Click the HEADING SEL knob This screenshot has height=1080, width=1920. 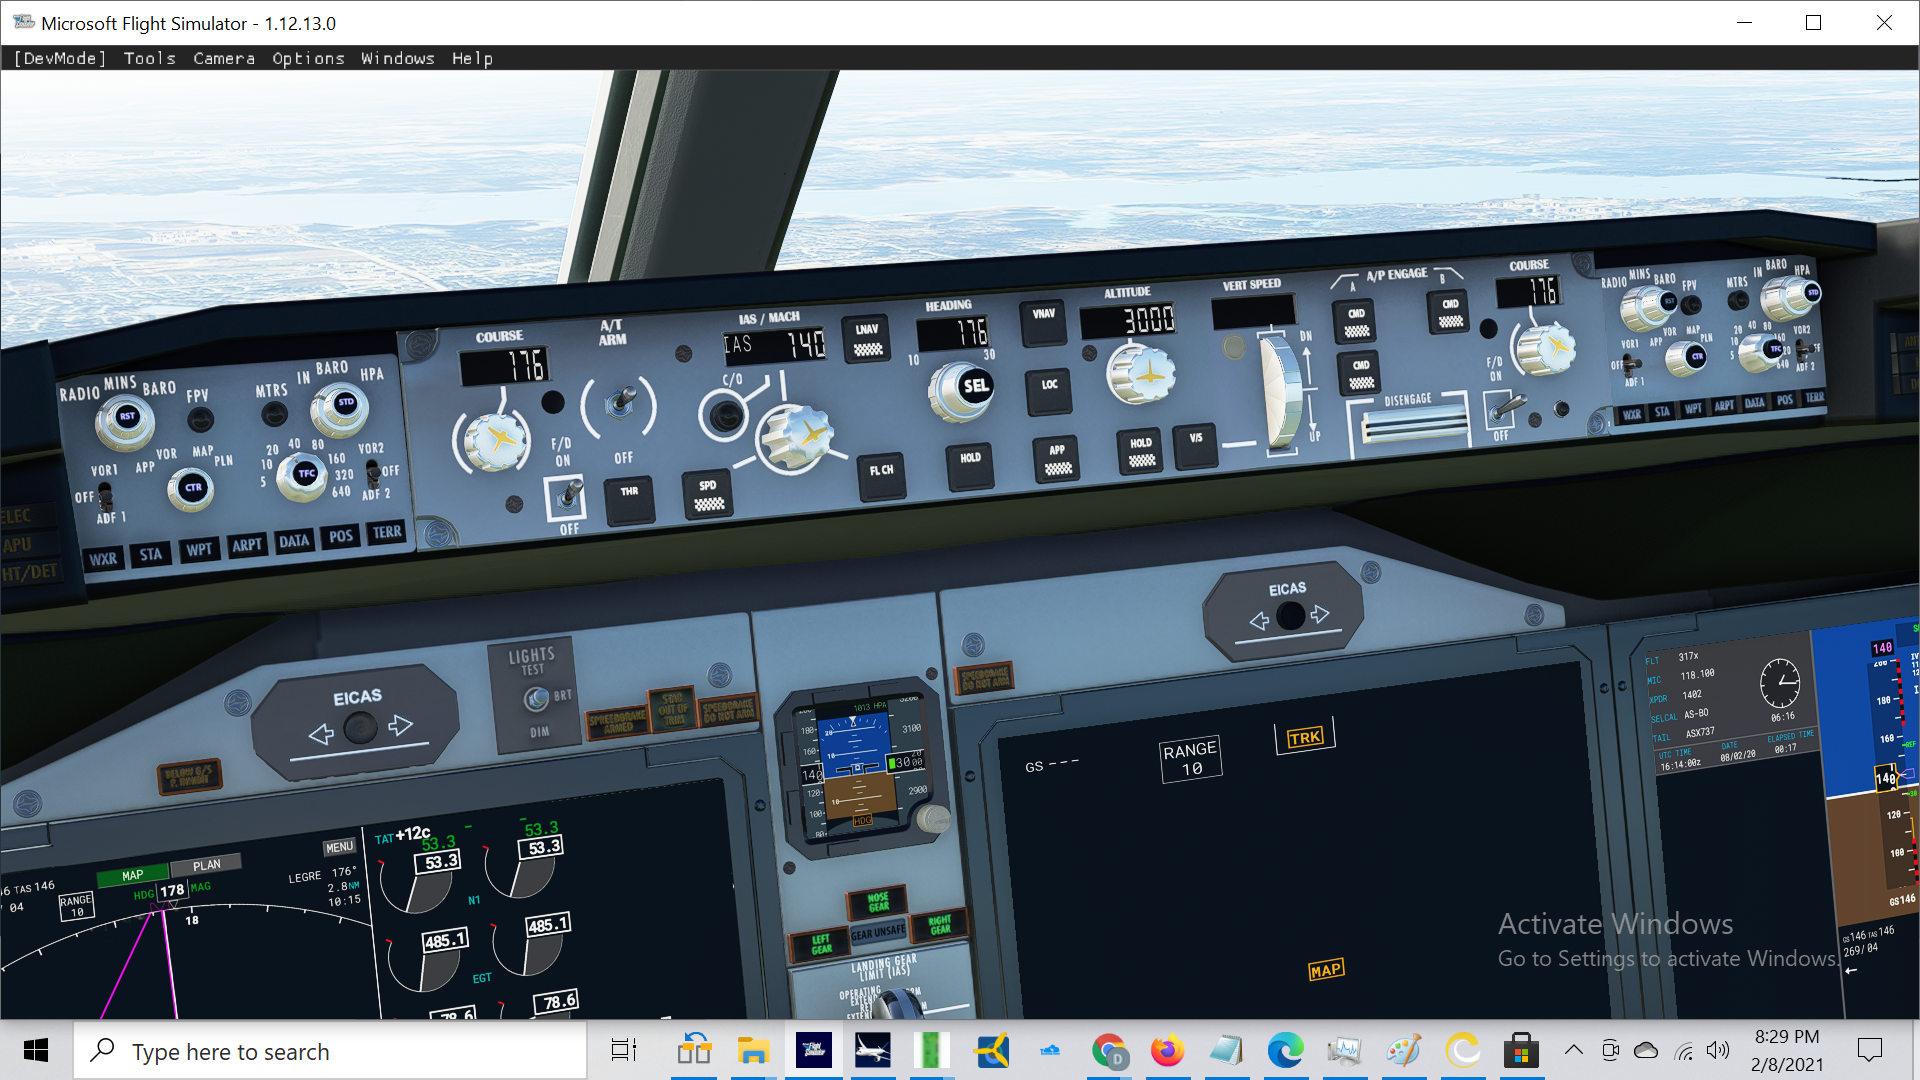[x=962, y=390]
